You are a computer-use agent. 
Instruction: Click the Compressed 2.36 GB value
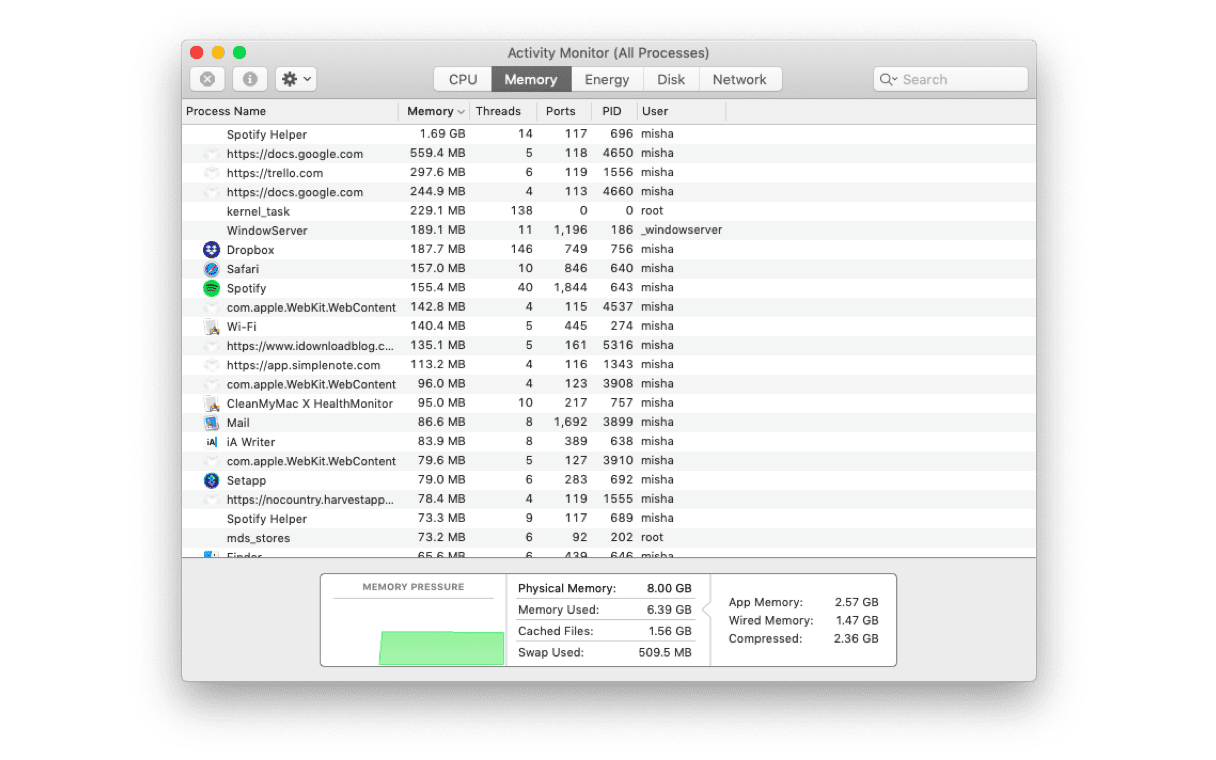coord(857,638)
